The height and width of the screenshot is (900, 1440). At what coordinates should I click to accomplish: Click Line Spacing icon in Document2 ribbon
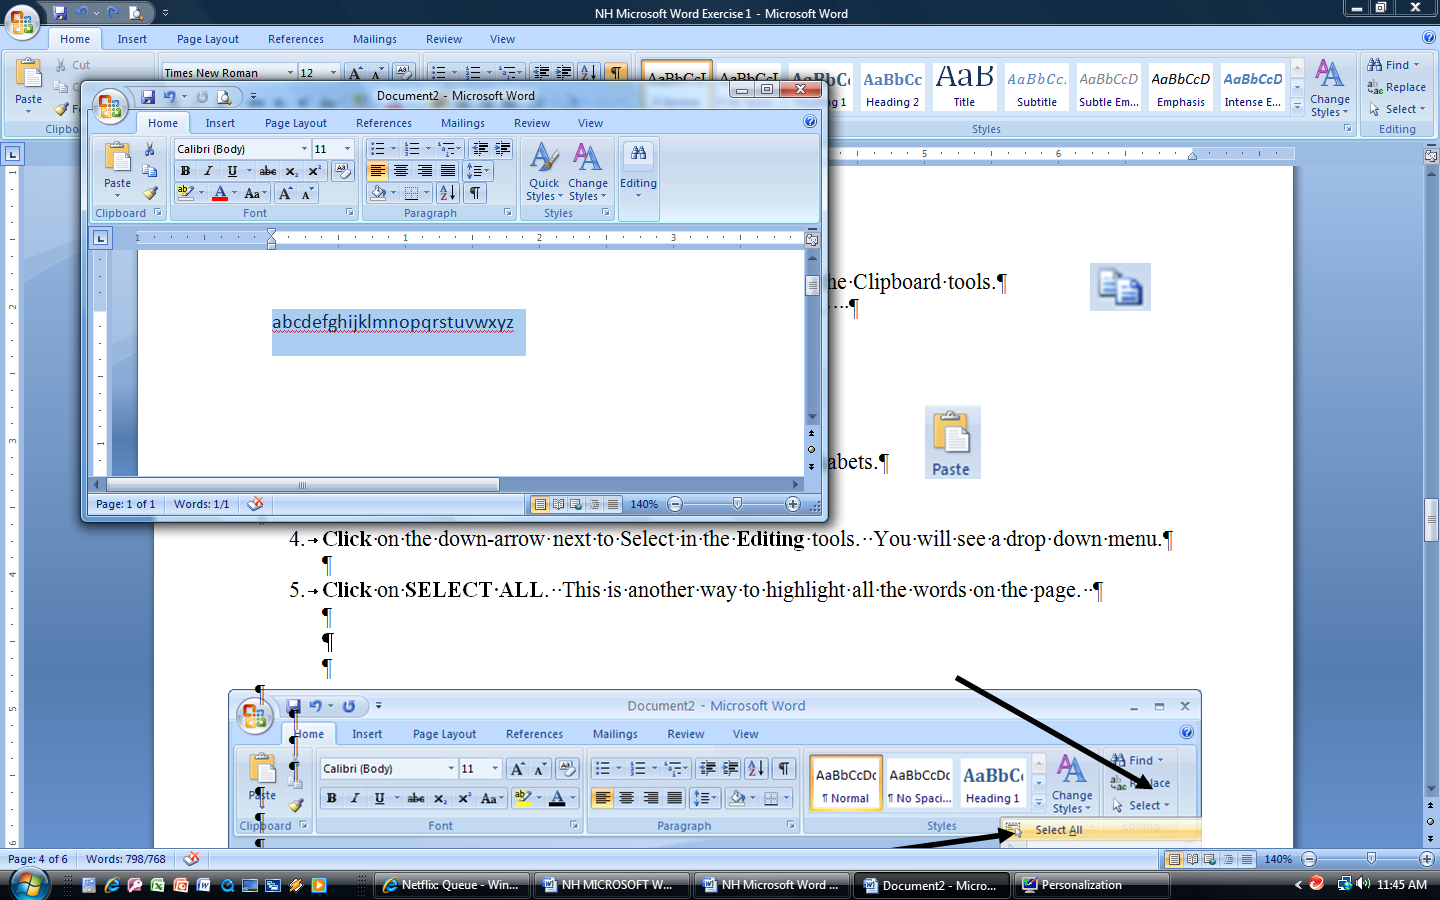click(479, 171)
